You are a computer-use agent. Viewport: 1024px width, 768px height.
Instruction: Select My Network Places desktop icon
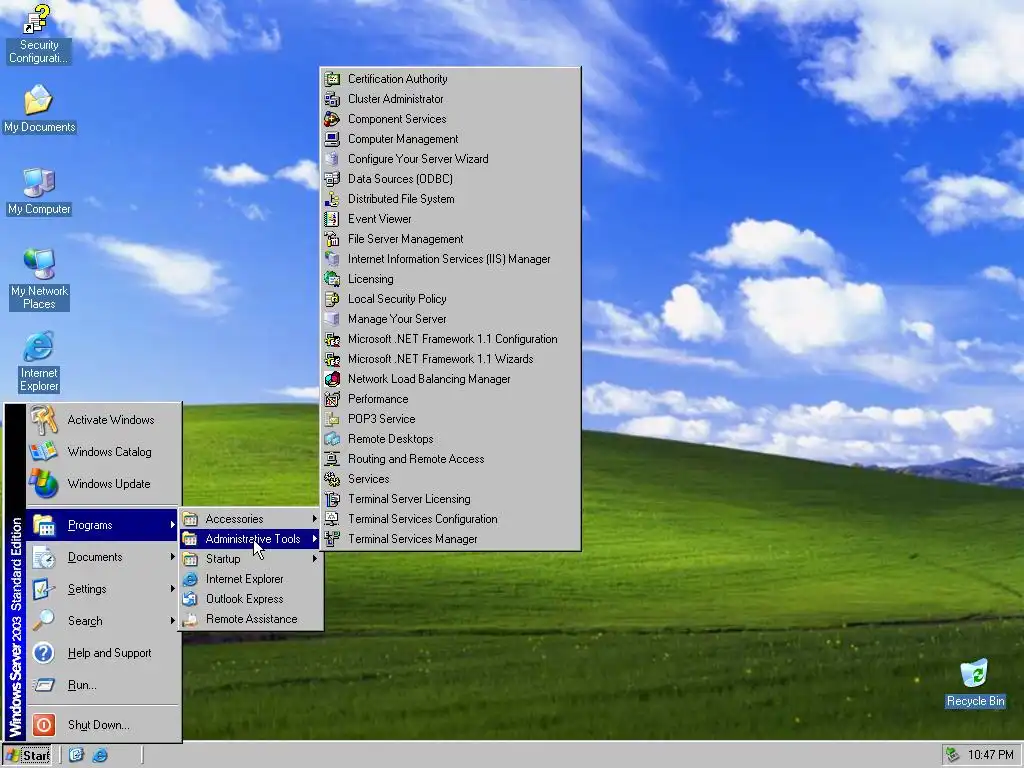(x=39, y=280)
